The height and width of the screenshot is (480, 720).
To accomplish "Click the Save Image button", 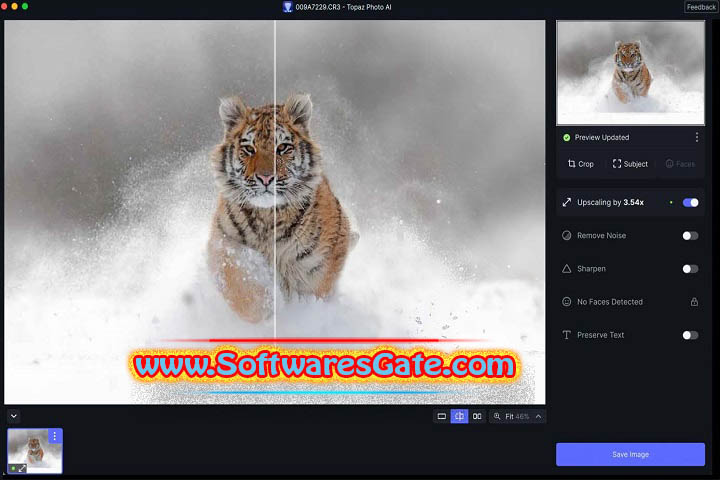I will pyautogui.click(x=630, y=454).
